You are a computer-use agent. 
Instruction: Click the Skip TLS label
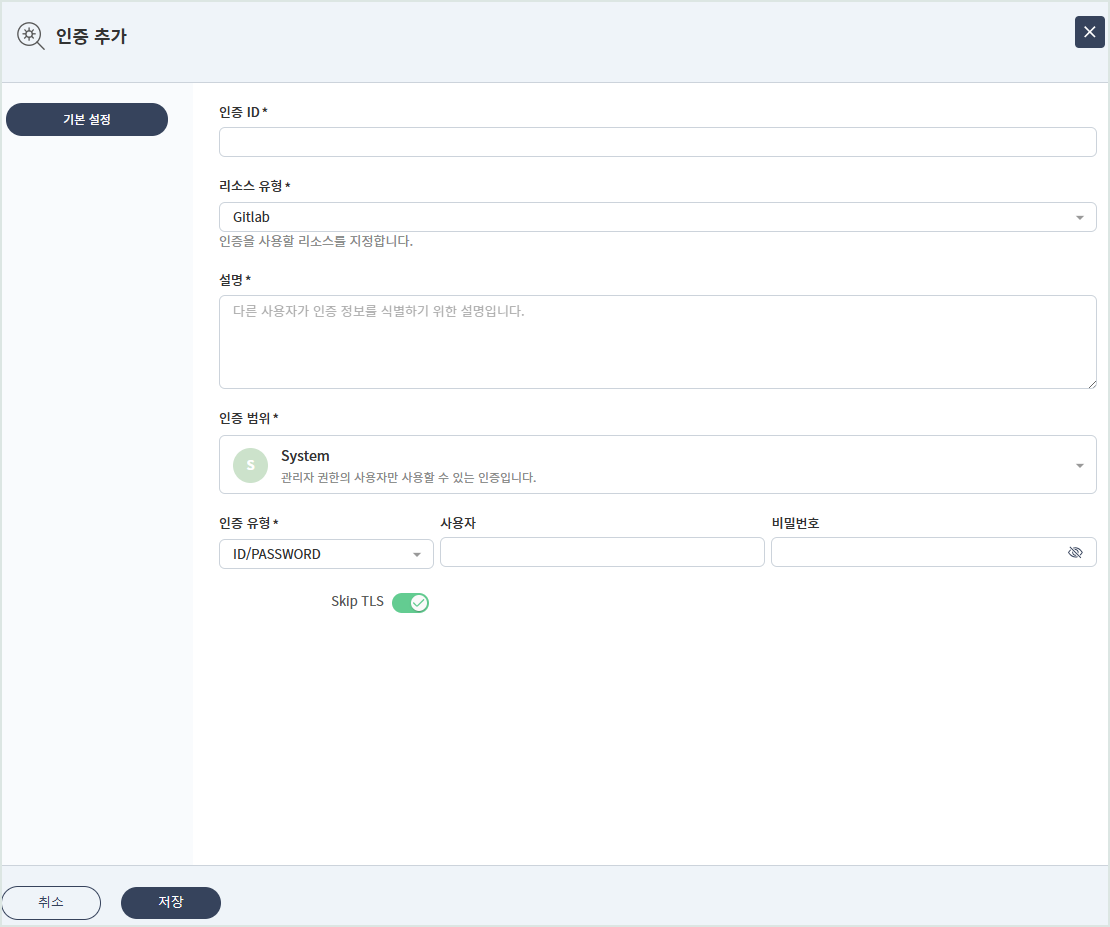coord(357,601)
